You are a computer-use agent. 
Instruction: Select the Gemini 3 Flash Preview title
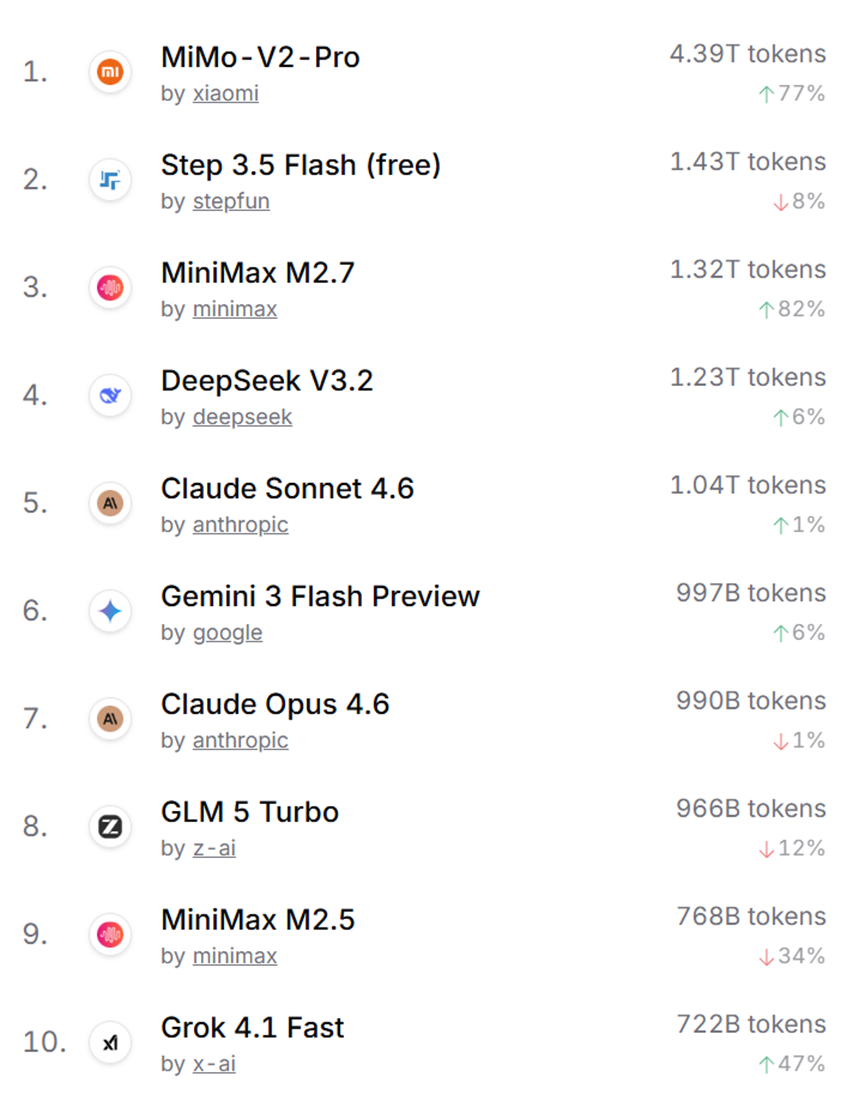pos(320,596)
